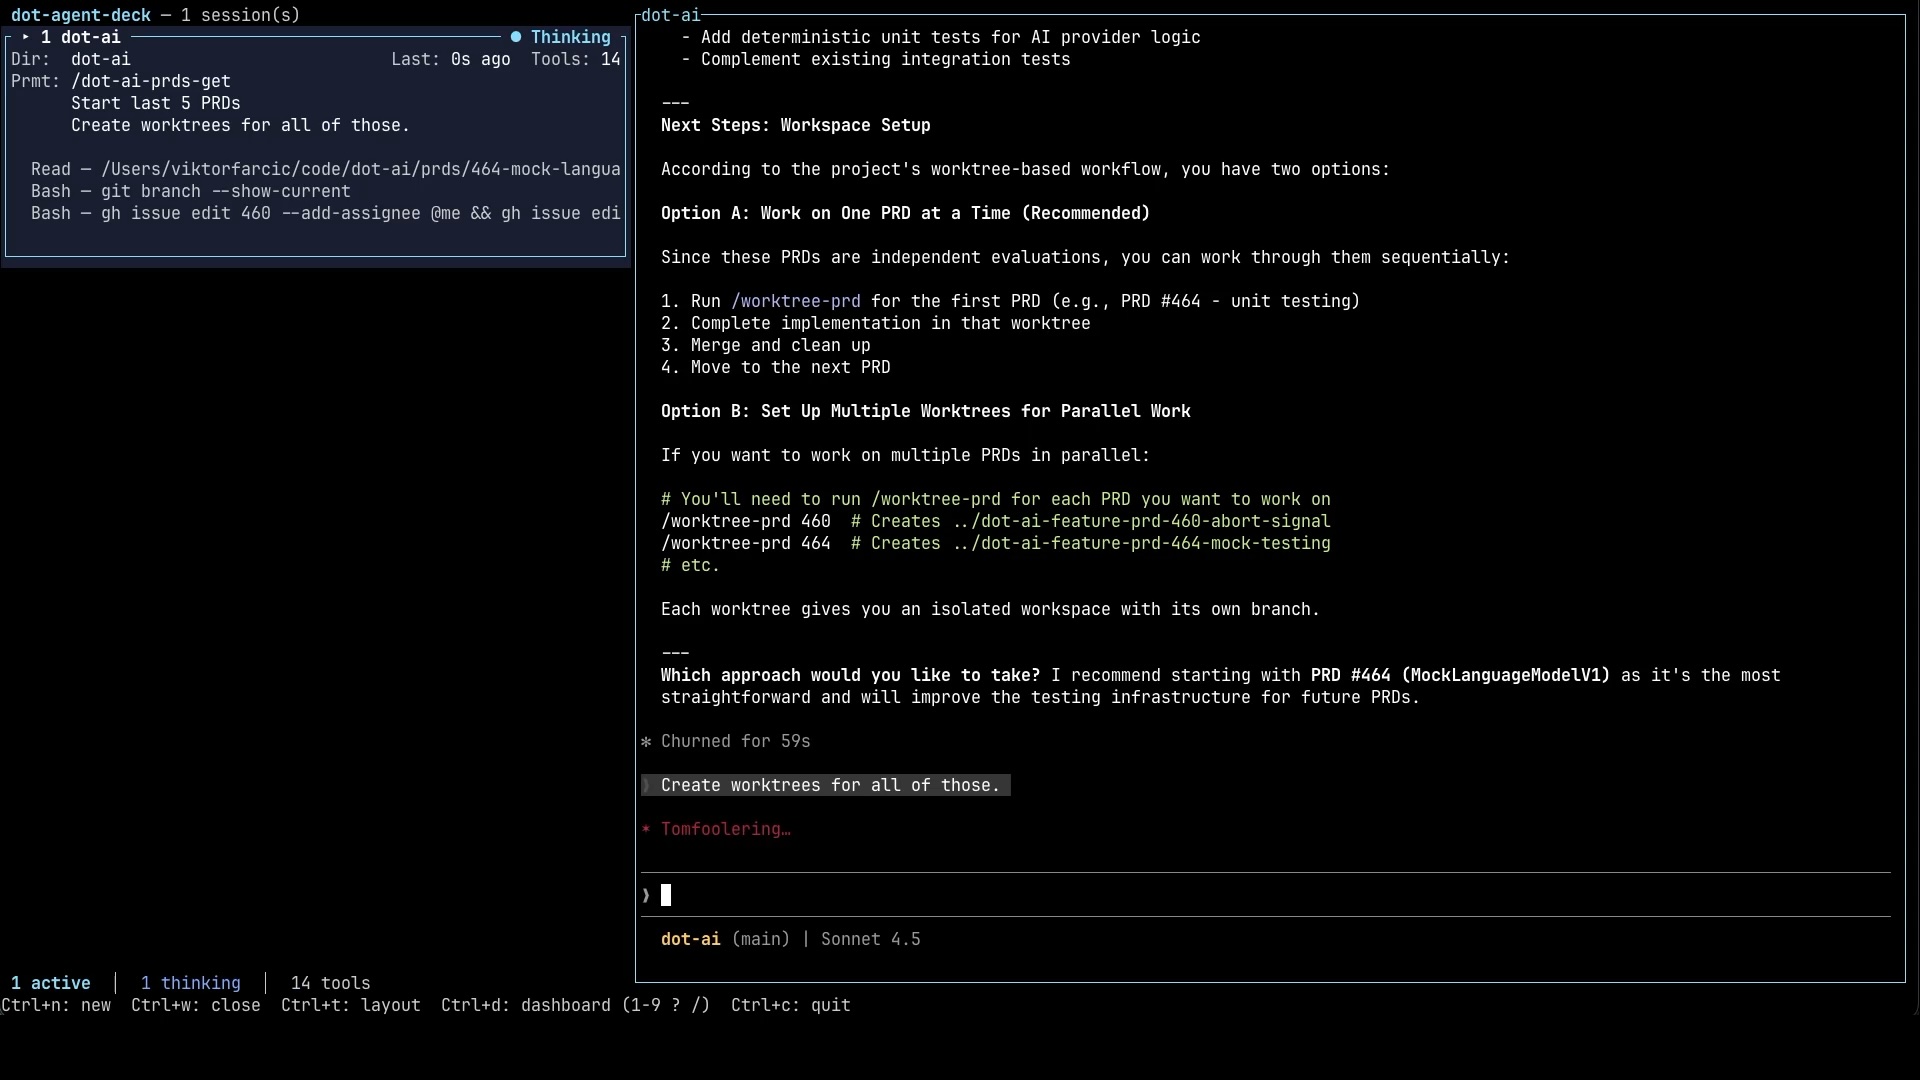Screen dimensions: 1920x1080
Task: Click the Thinking status label
Action: [570, 37]
